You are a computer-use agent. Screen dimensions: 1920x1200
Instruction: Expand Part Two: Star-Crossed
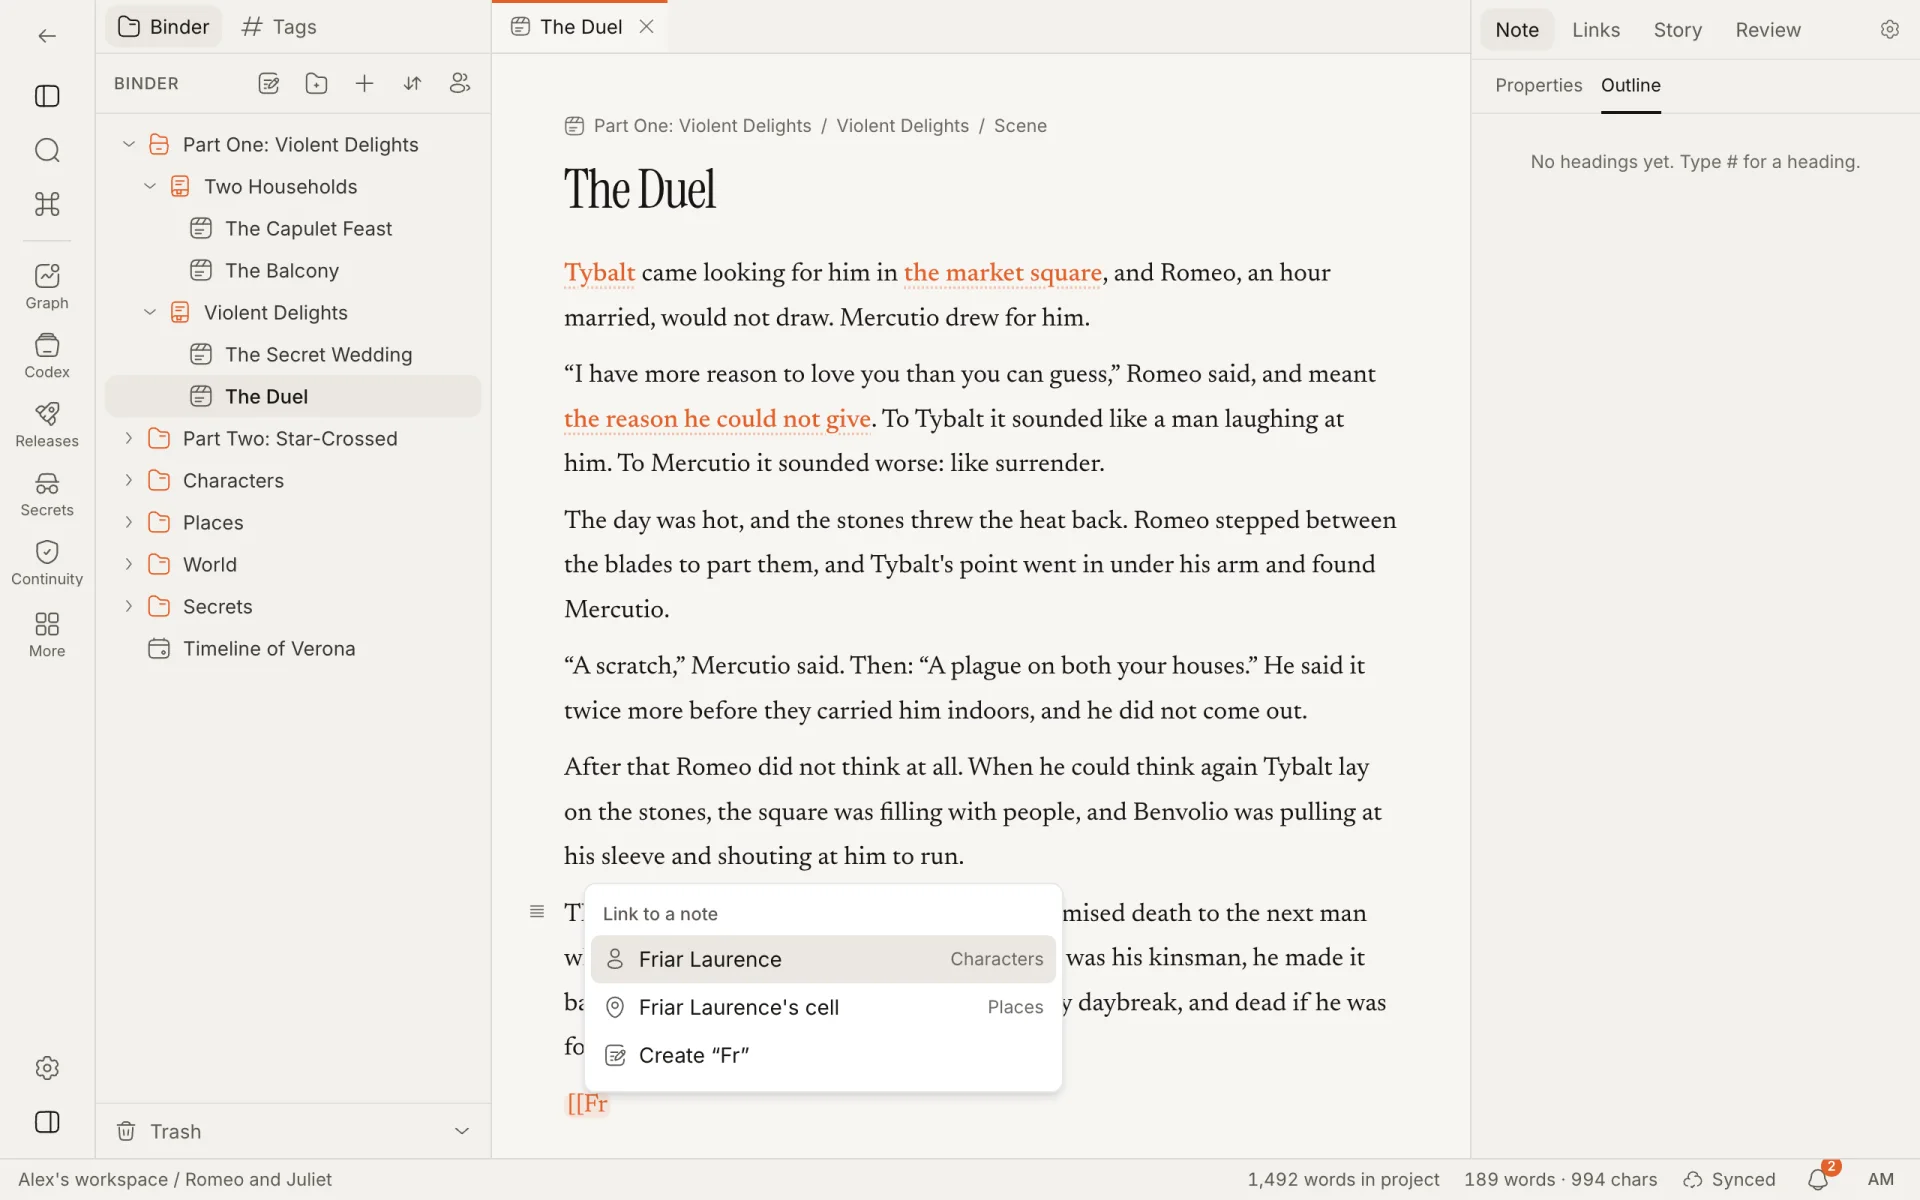pos(129,438)
